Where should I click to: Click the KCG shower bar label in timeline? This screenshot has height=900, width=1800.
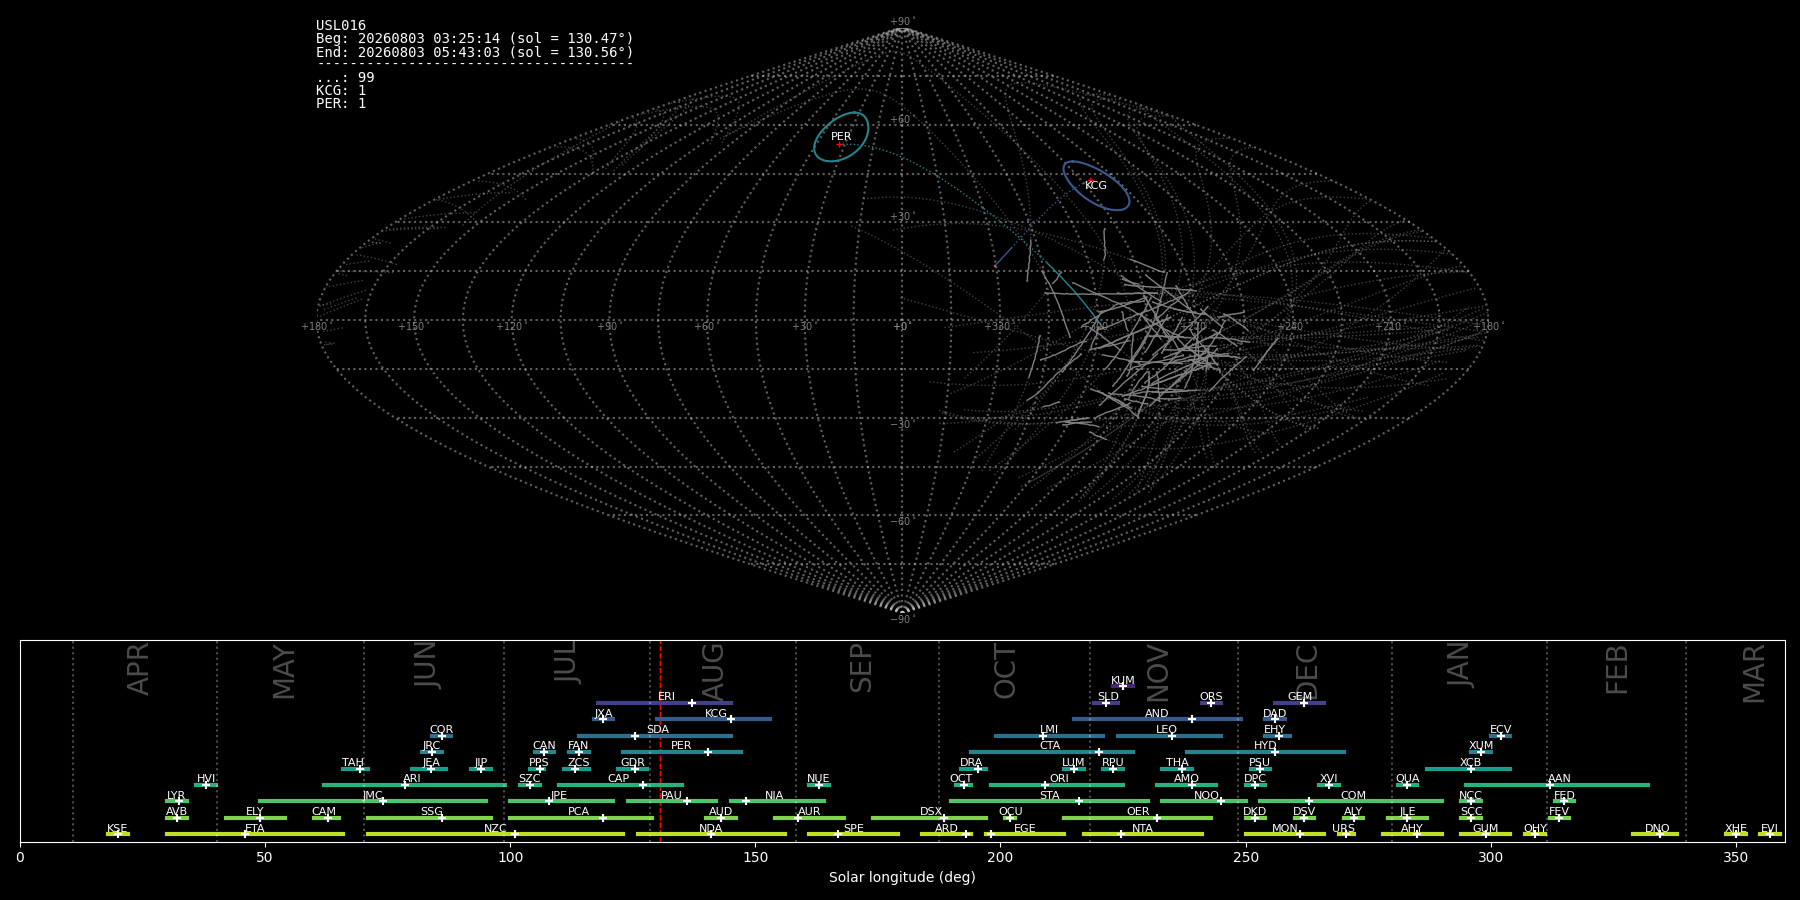pos(716,714)
